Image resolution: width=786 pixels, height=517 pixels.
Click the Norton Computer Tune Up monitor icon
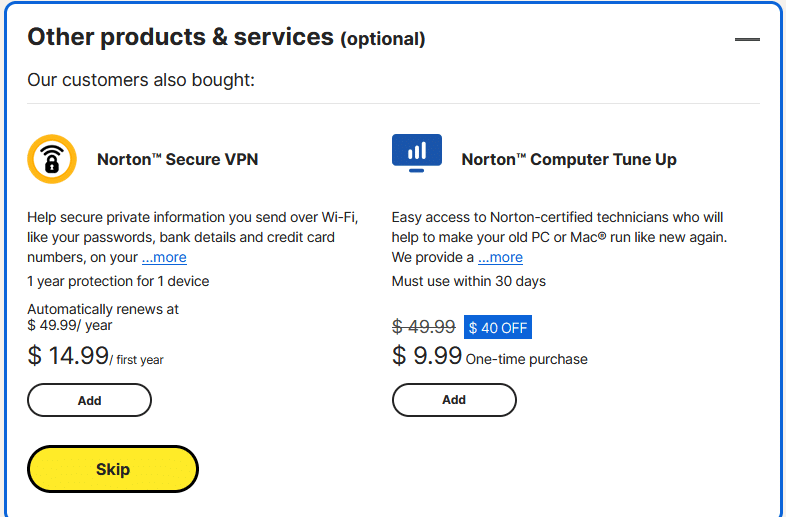[417, 153]
